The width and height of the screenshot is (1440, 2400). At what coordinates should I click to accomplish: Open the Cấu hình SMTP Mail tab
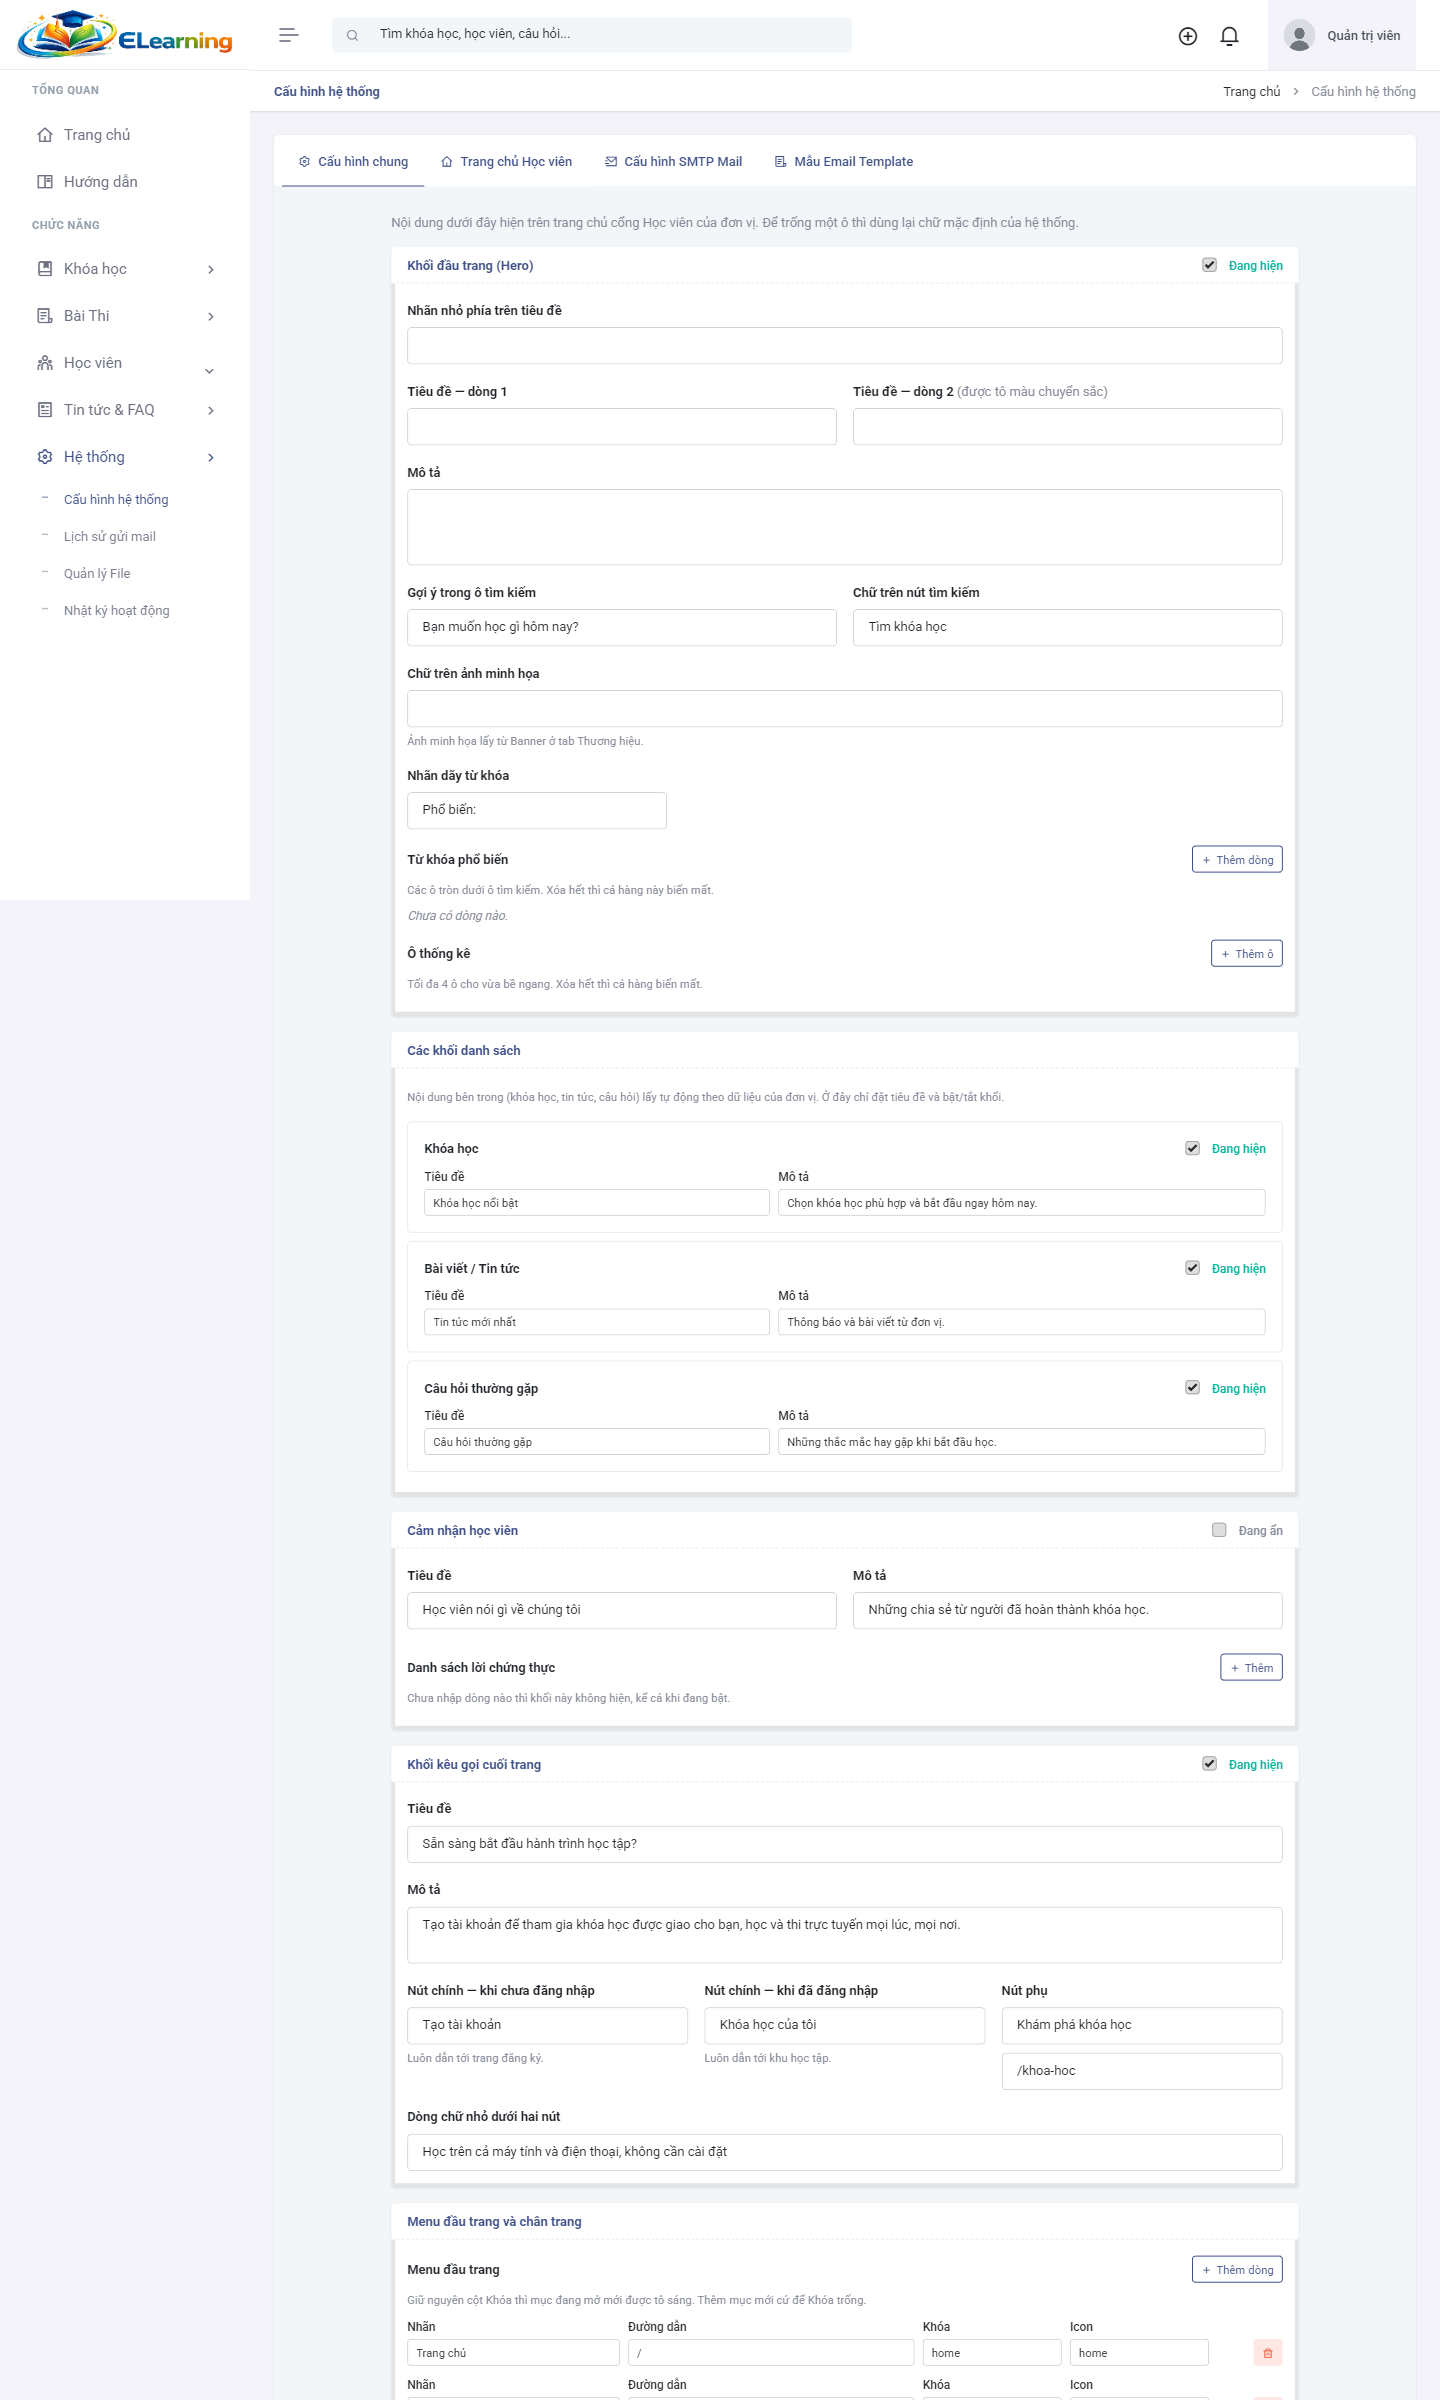pyautogui.click(x=673, y=162)
